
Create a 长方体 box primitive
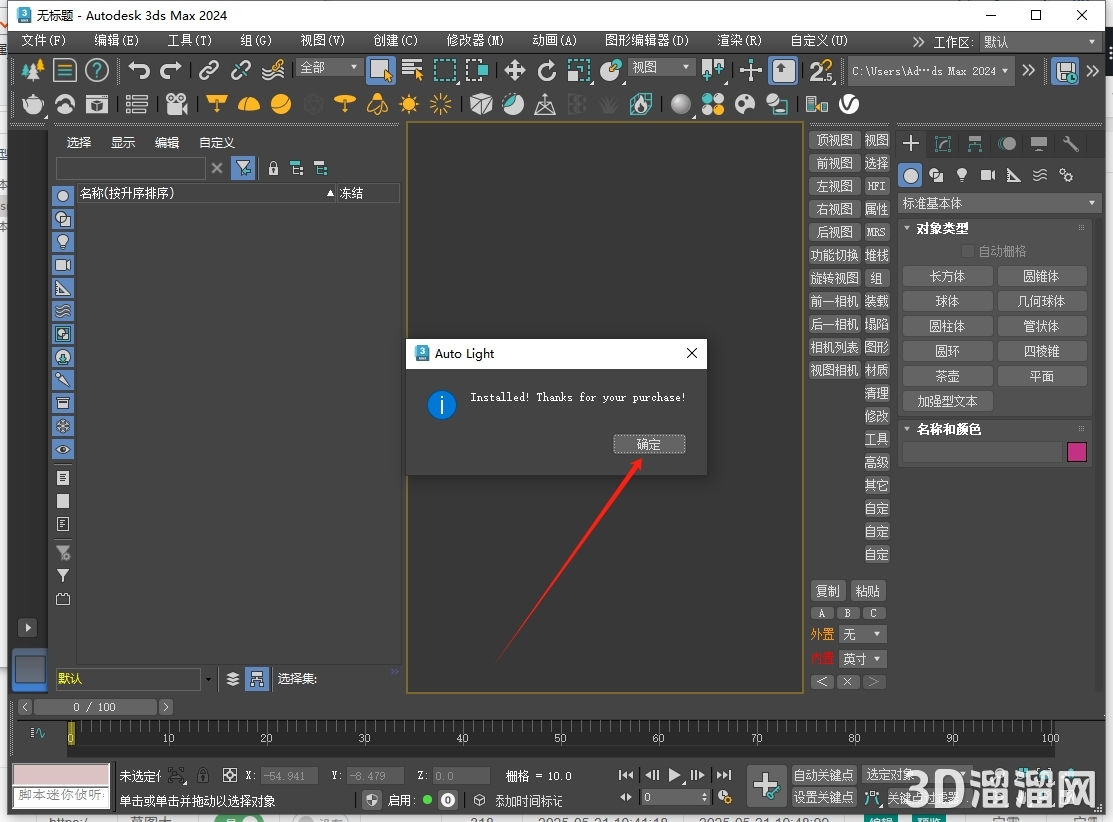[x=947, y=276]
